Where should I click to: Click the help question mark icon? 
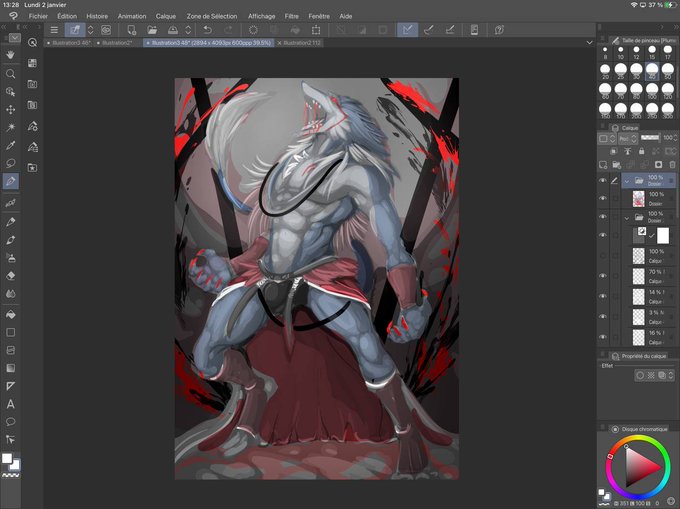click(x=499, y=30)
